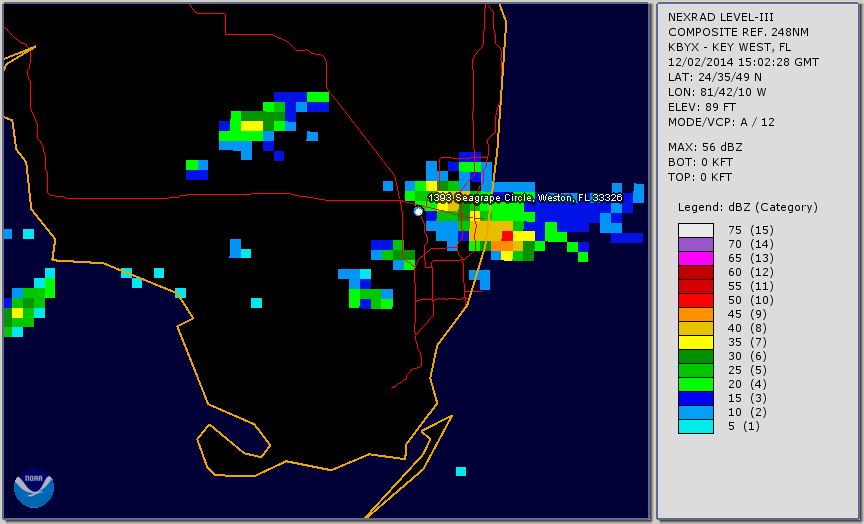Click the LON: 81/42/10 W value
The width and height of the screenshot is (864, 524).
click(717, 92)
